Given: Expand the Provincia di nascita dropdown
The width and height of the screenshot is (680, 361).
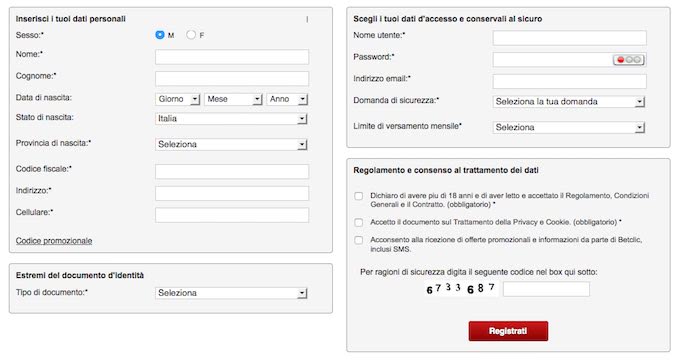Looking at the screenshot, I should coord(231,144).
